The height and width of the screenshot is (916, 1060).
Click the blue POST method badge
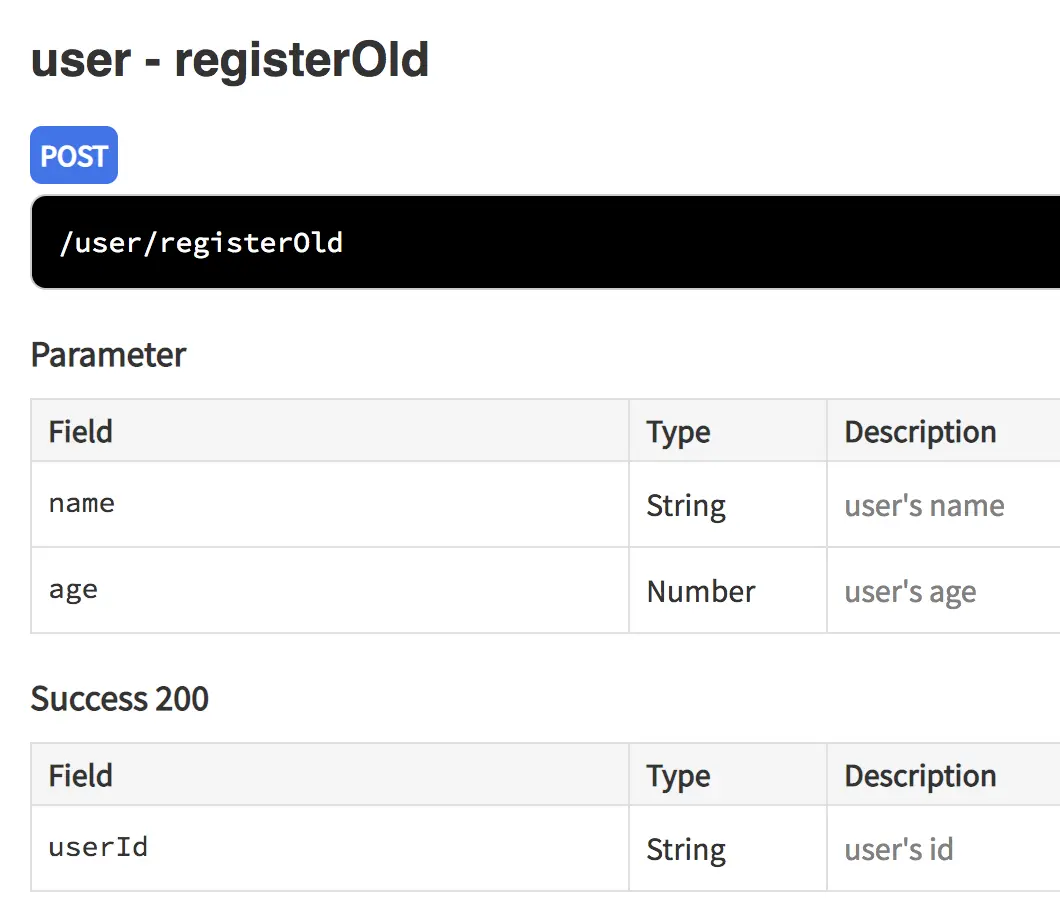(74, 156)
